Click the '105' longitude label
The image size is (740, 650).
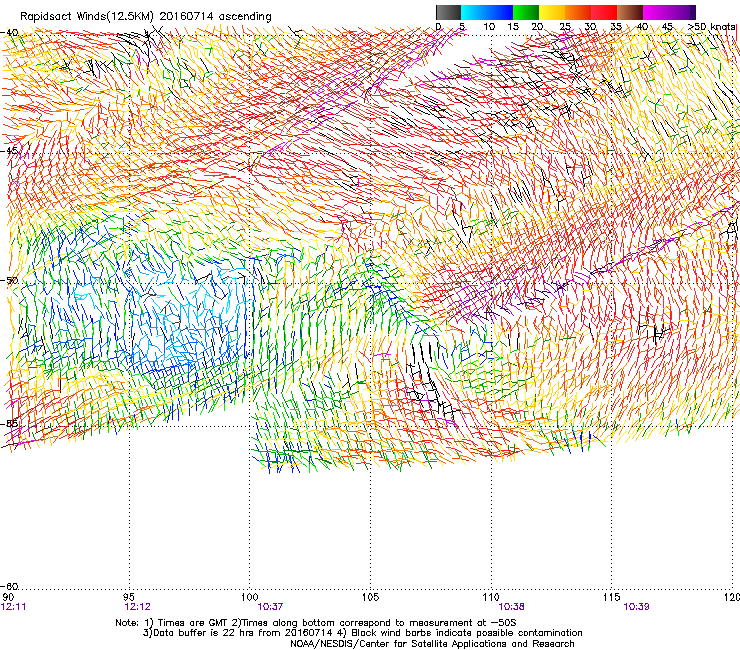tap(370, 597)
